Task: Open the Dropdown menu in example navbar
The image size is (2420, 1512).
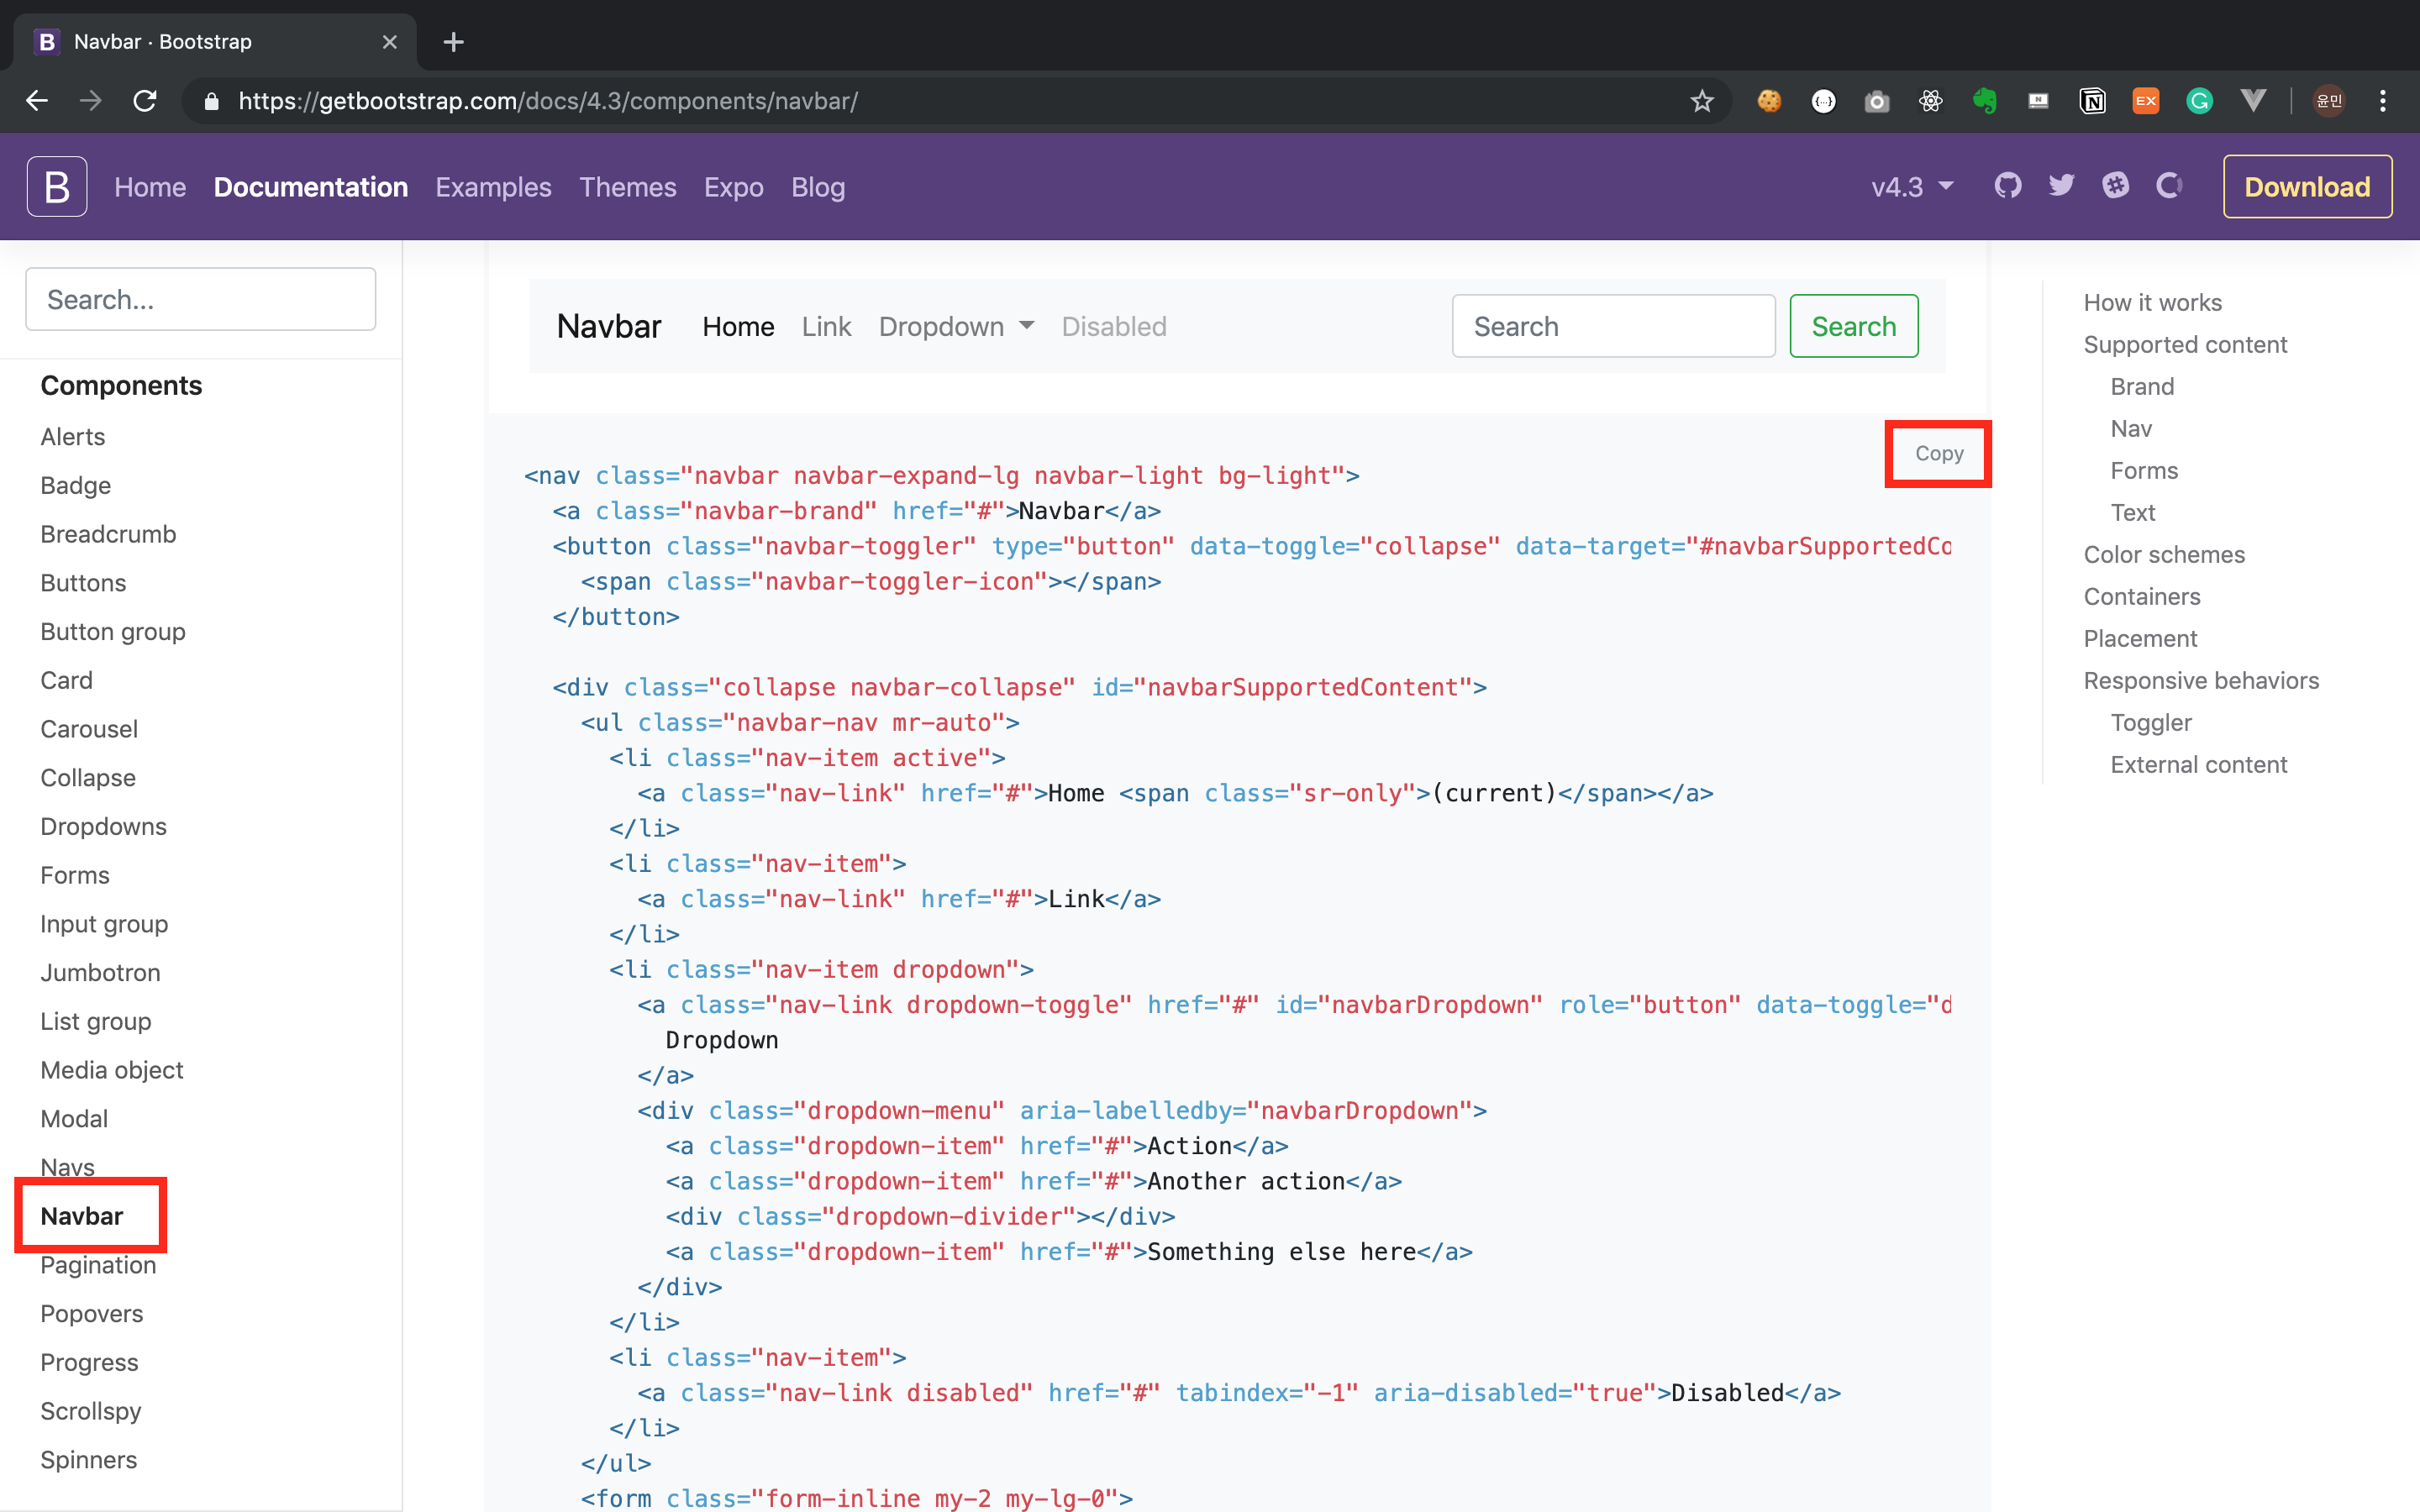Action: pos(956,327)
